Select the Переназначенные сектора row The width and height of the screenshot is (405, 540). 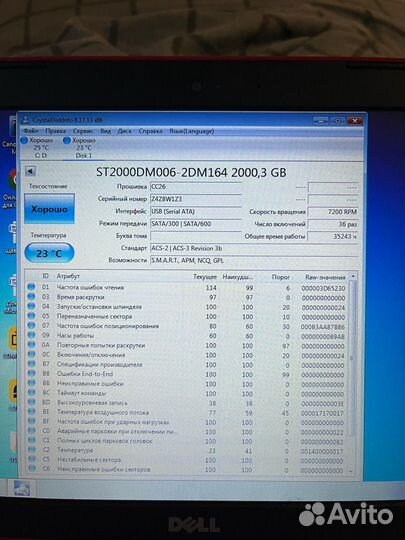(187, 316)
